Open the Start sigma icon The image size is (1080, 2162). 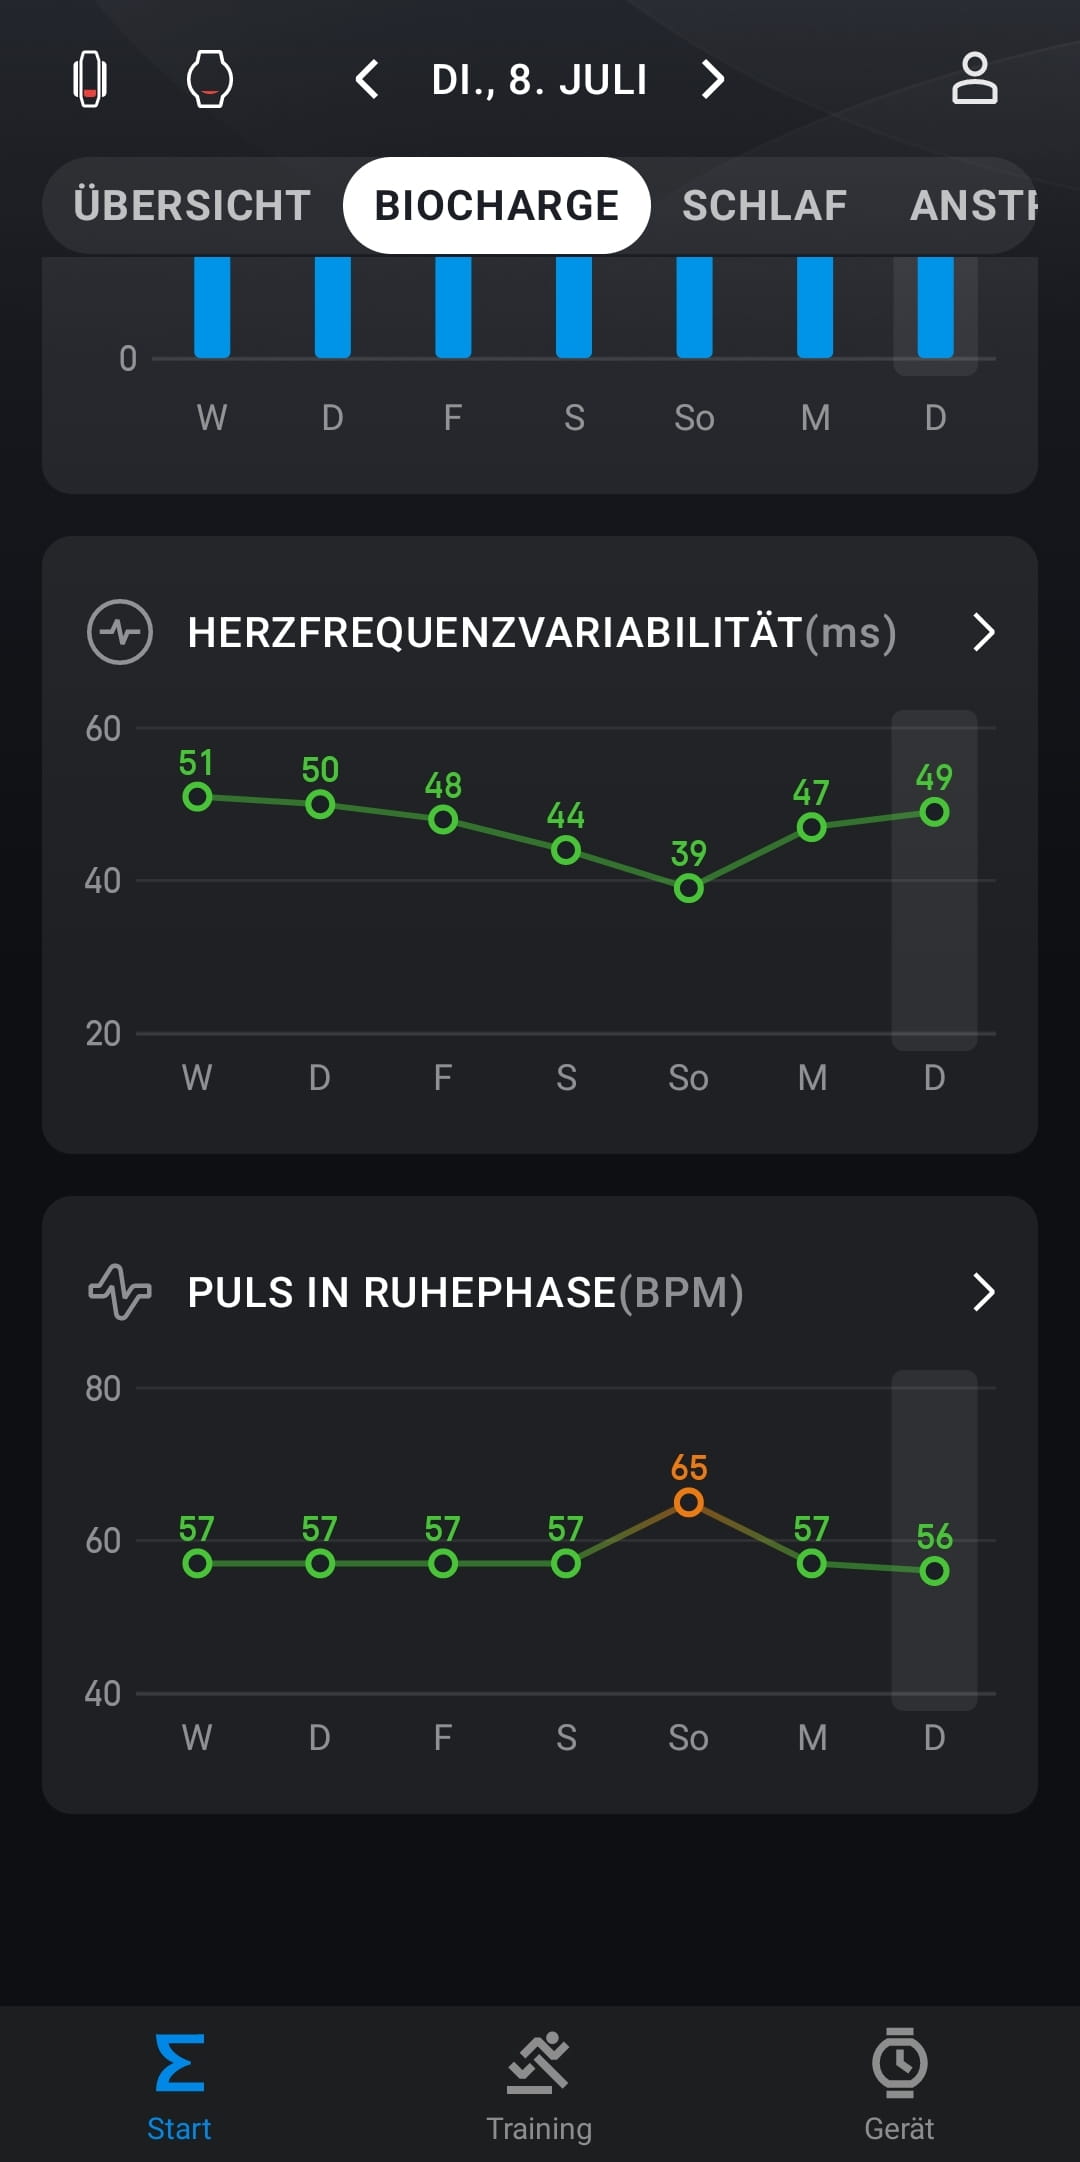[180, 2062]
